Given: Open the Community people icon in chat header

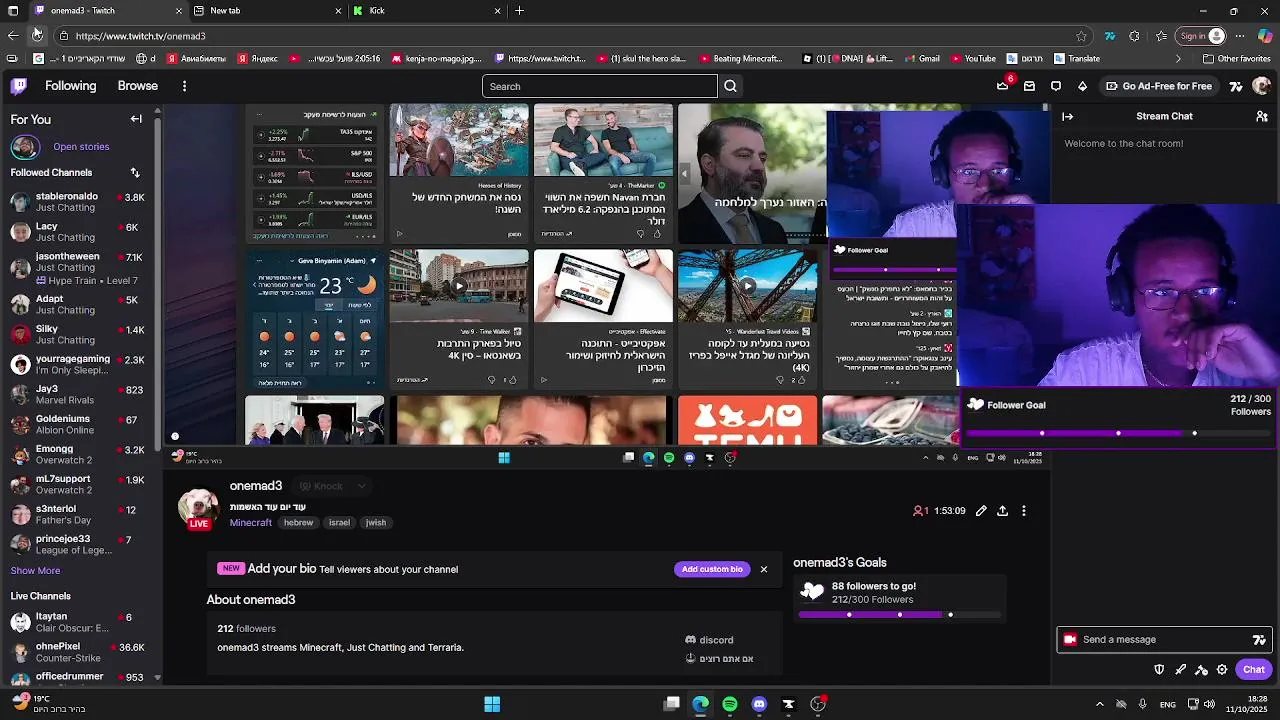Looking at the screenshot, I should click(x=1262, y=116).
